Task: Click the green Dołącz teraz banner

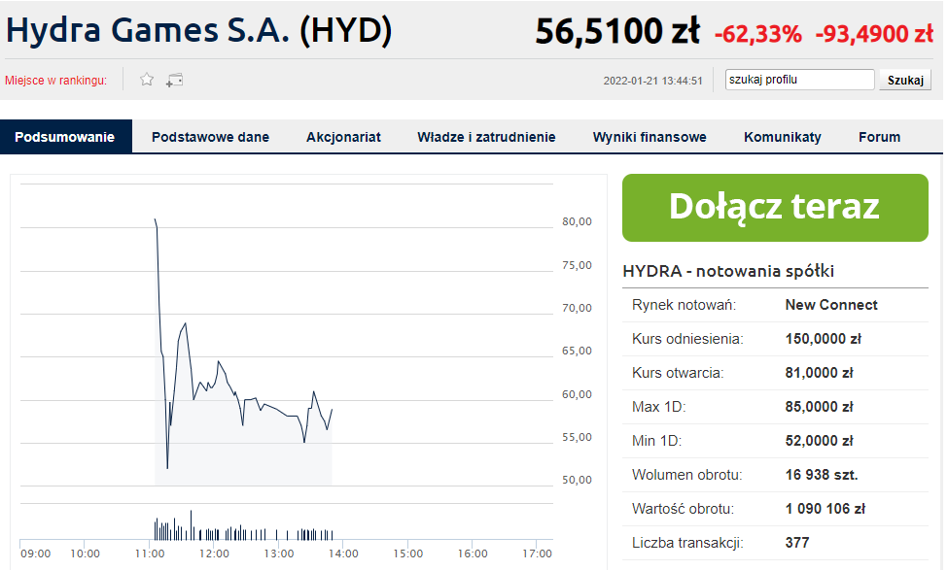Action: [775, 208]
